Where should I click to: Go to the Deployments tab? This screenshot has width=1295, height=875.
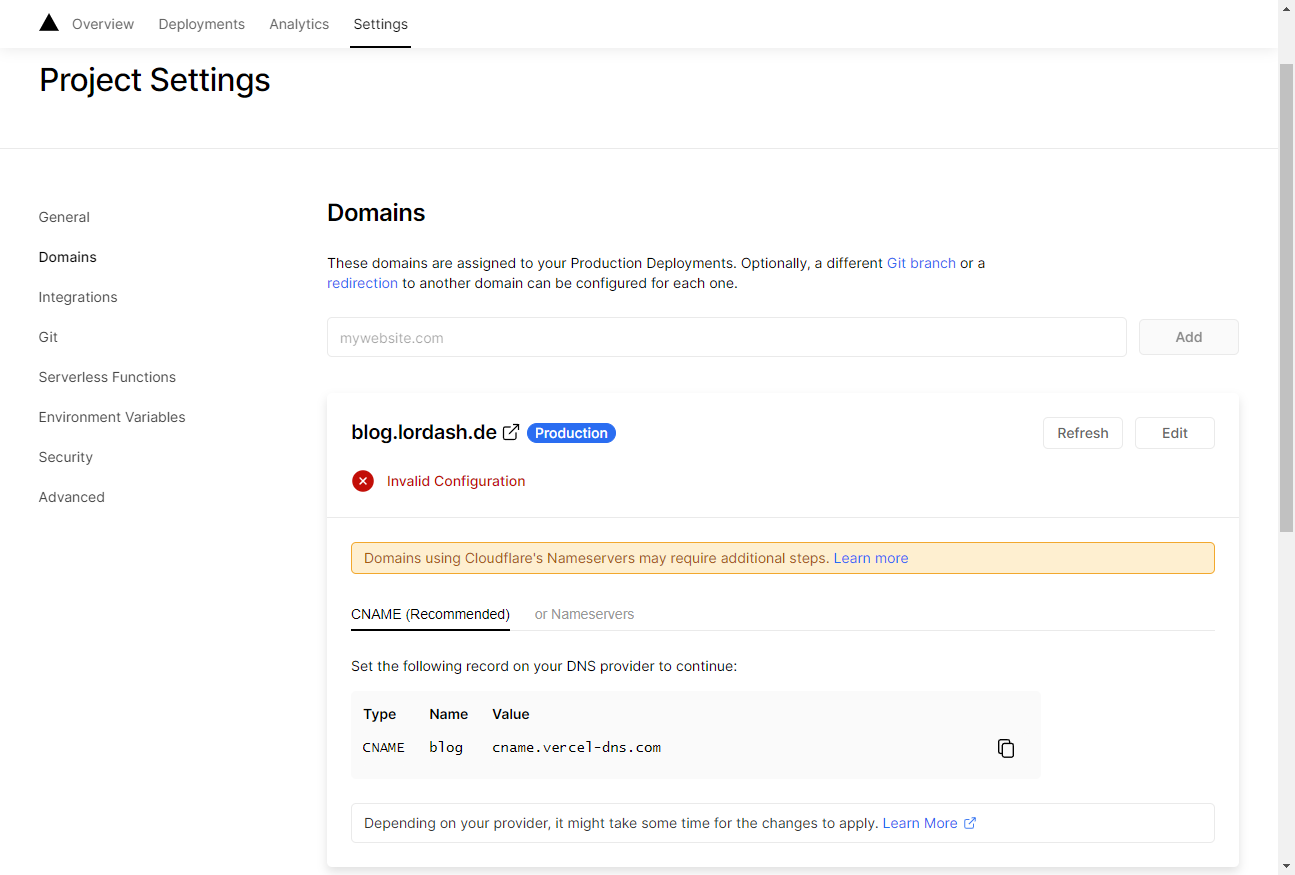[201, 24]
